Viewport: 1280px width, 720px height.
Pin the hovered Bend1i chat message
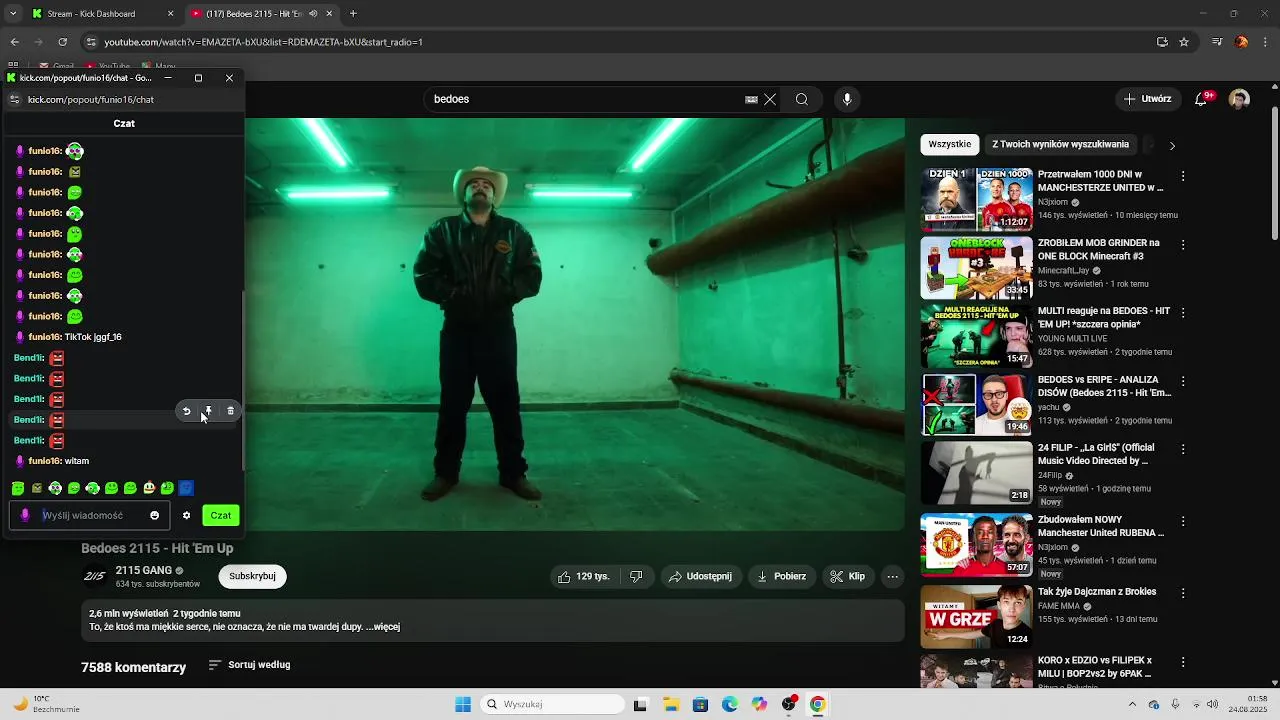click(208, 411)
